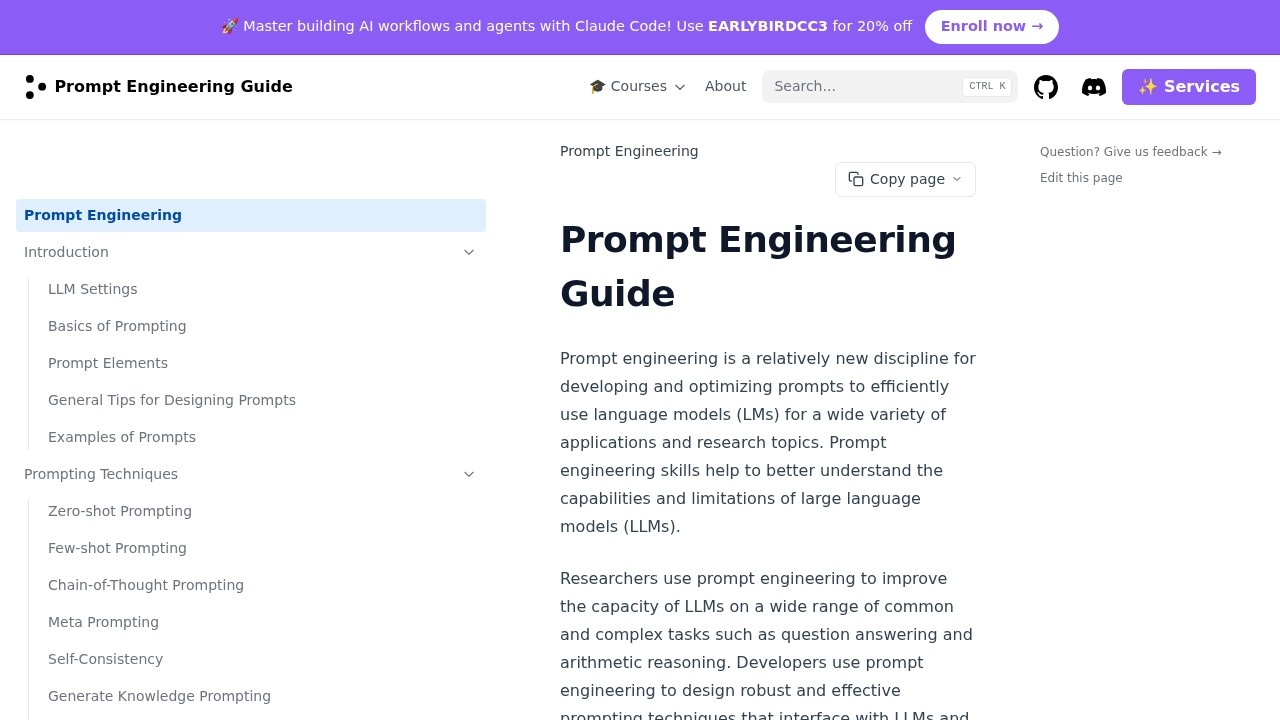Select Prompt Engineering in the sidebar

point(103,215)
